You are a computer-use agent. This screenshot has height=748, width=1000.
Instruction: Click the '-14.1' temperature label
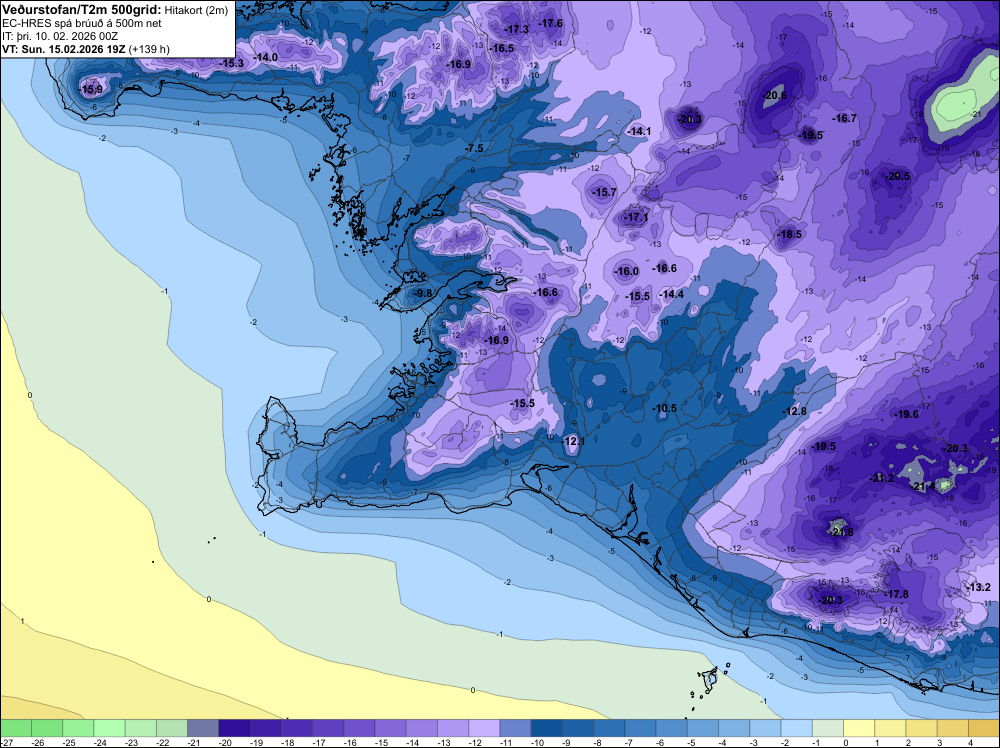[638, 131]
